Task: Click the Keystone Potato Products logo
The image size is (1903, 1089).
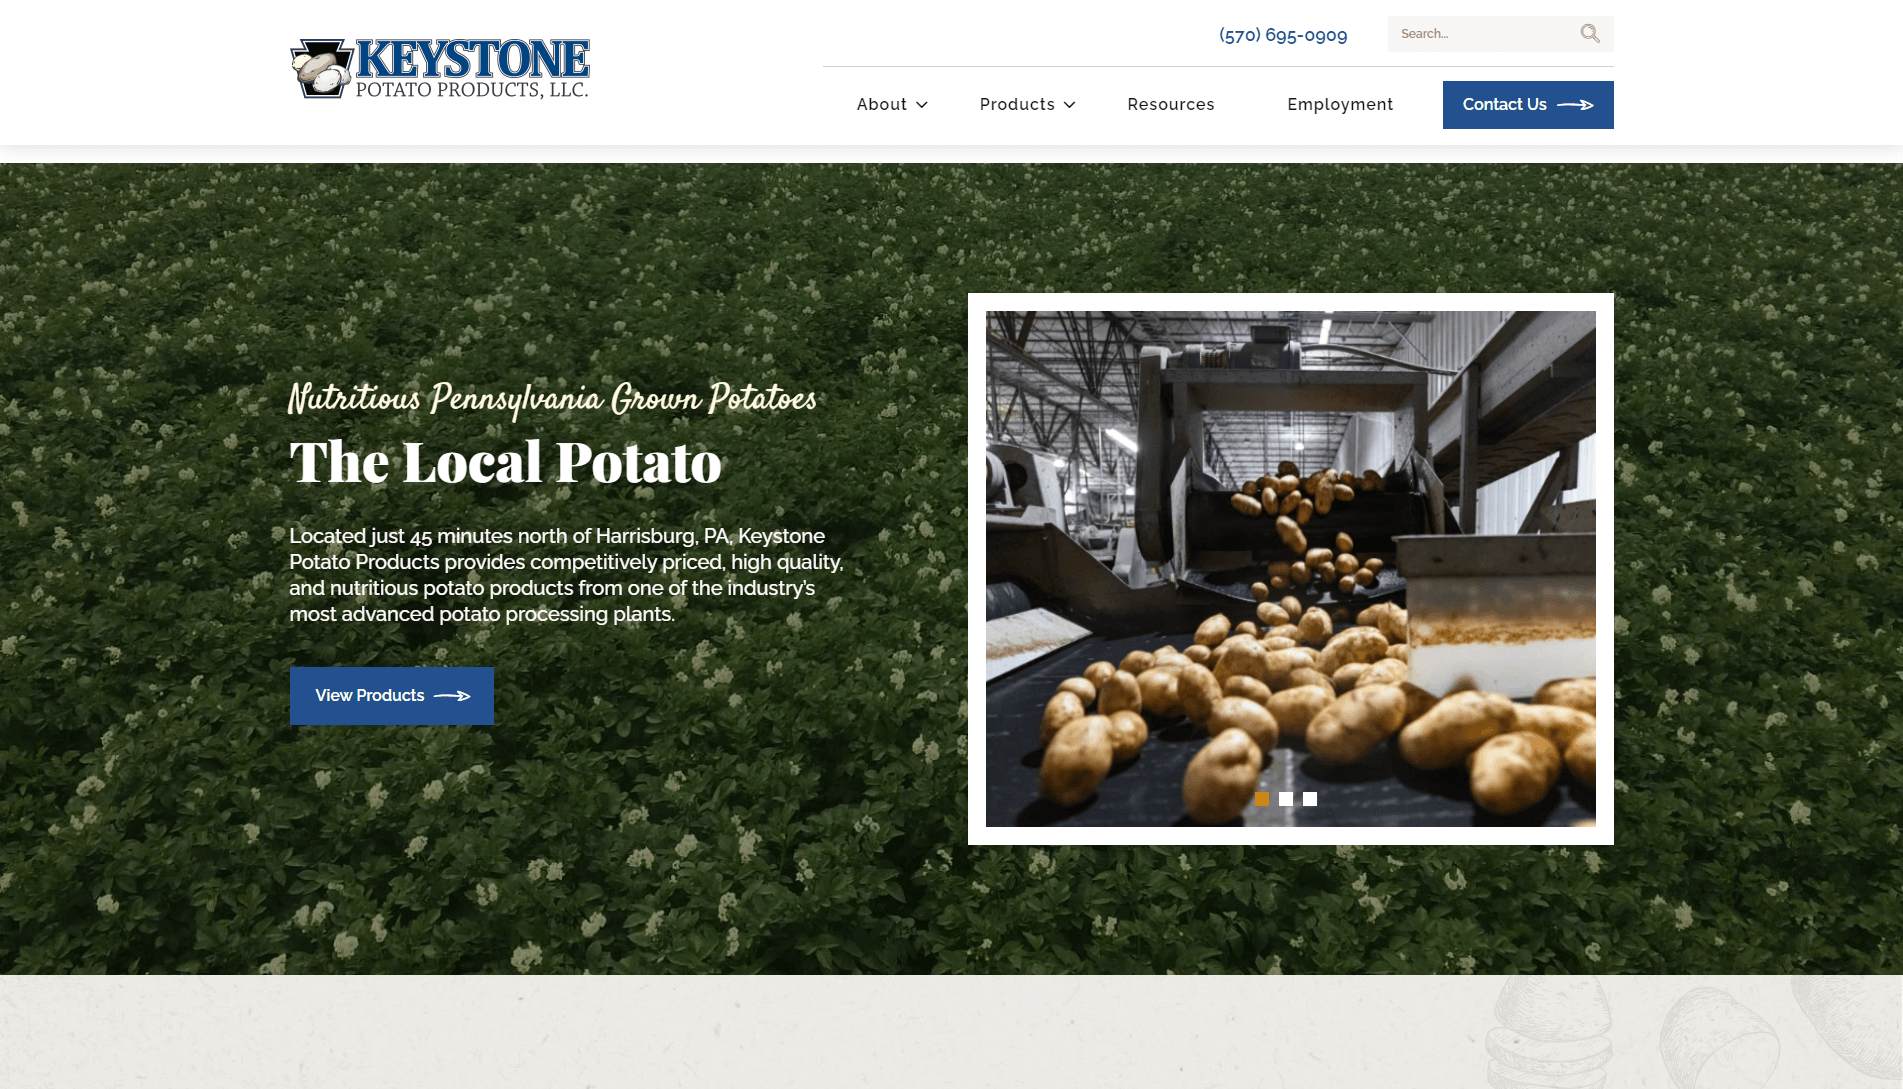Action: click(440, 68)
